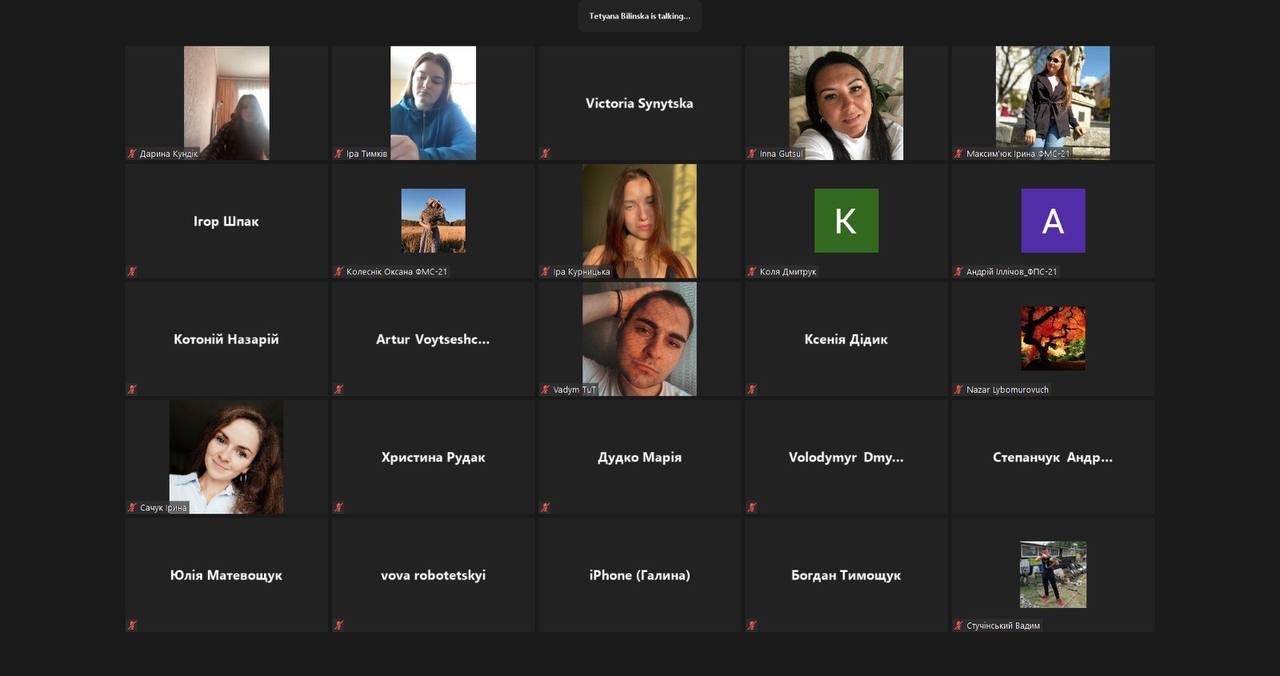Select the Дудко Марія participant tile
1280x676 pixels.
[x=639, y=457]
